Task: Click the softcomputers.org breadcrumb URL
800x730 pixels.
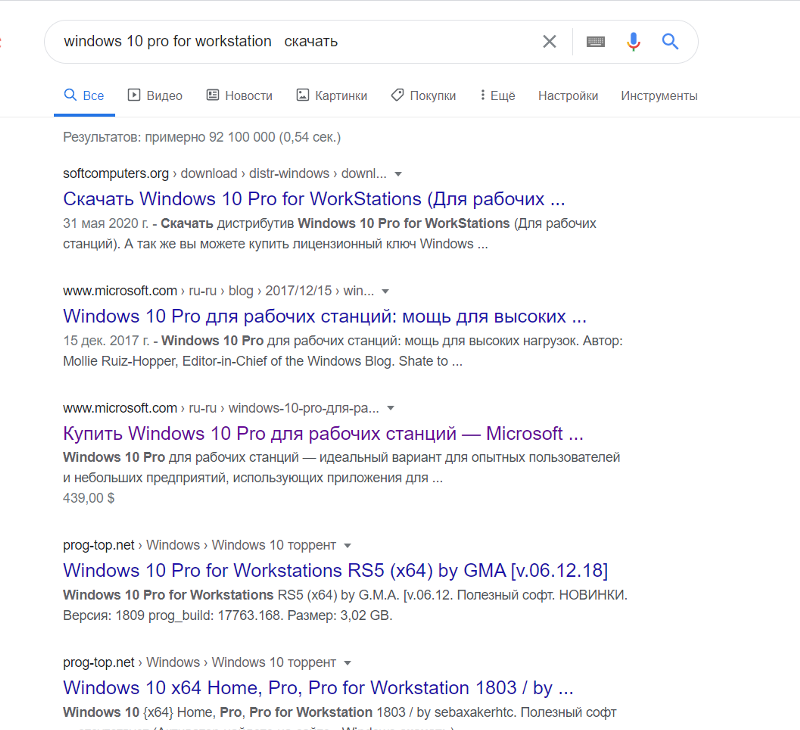Action: coord(224,174)
